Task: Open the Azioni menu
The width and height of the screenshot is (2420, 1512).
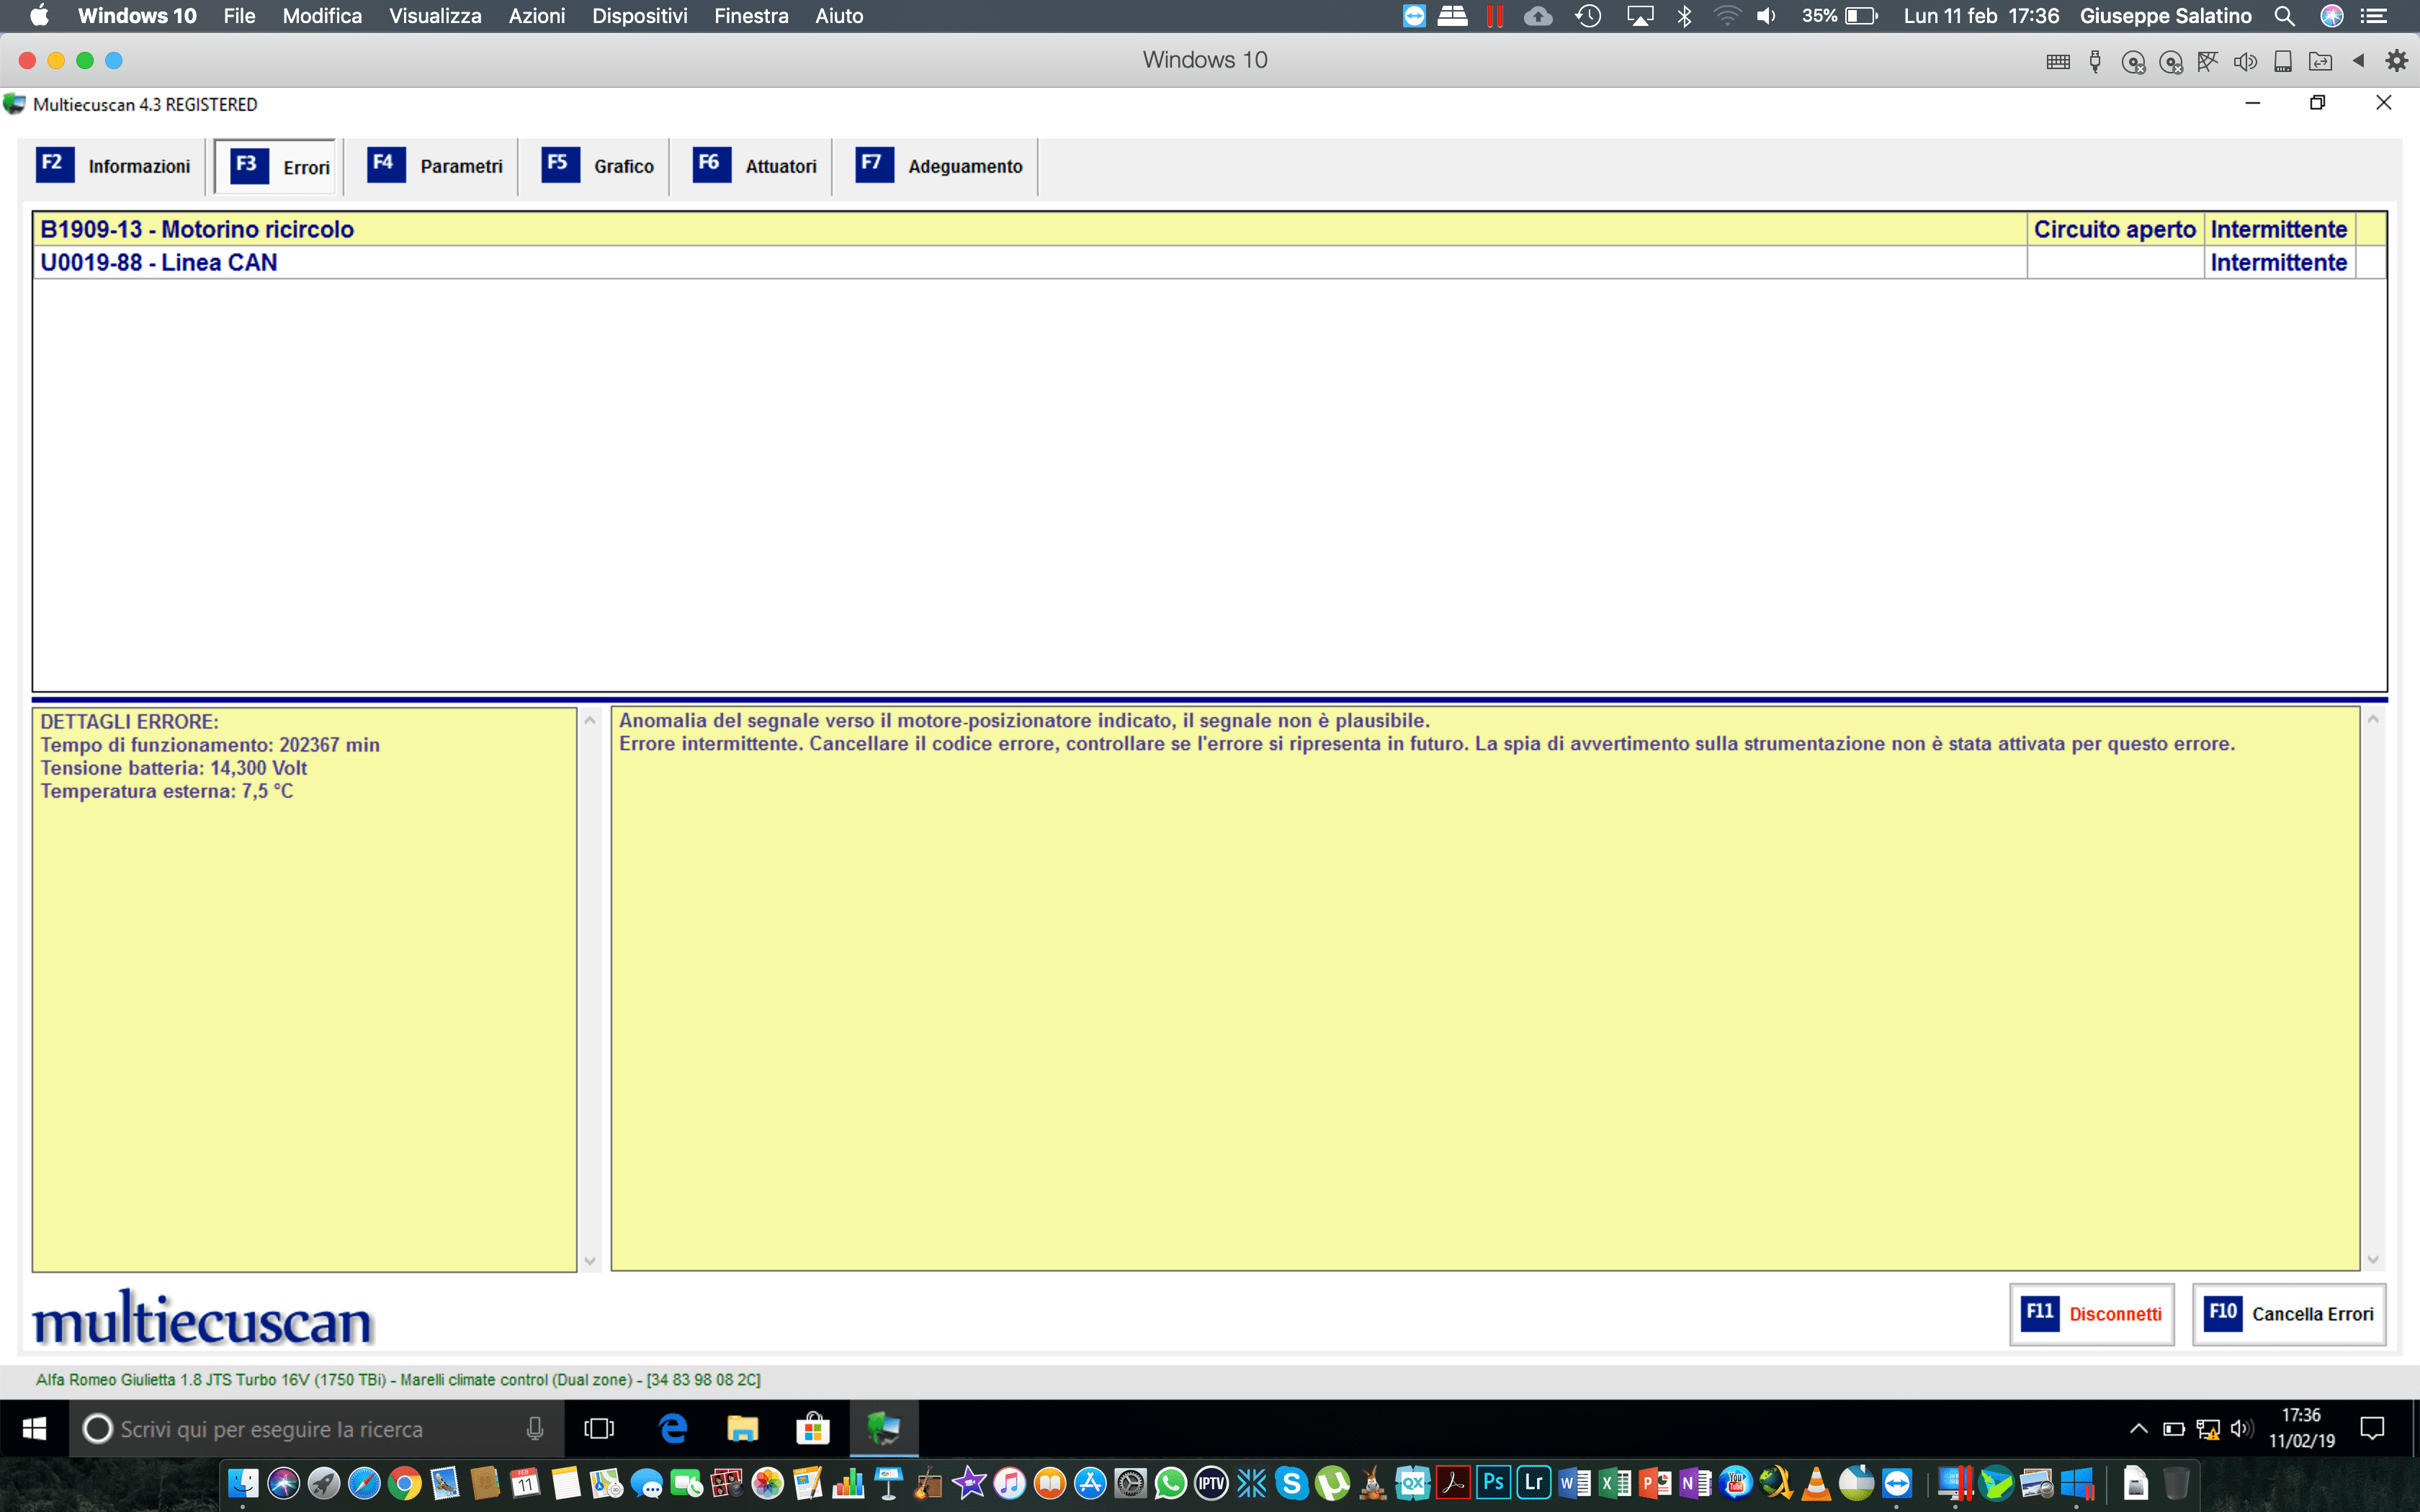Action: click(x=536, y=16)
